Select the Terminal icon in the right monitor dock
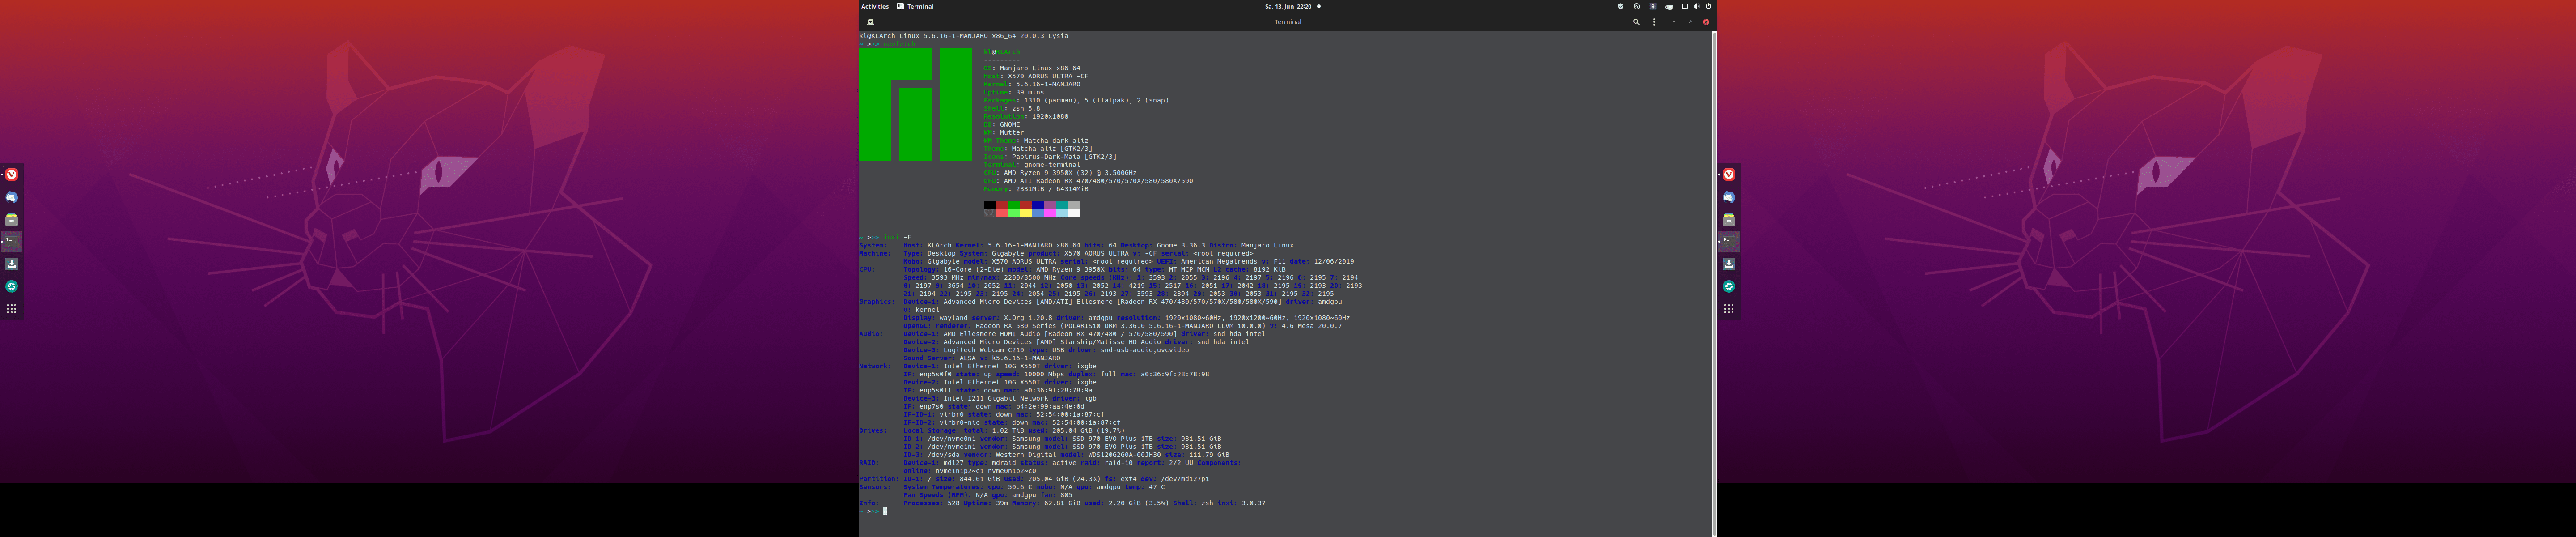Image resolution: width=2576 pixels, height=537 pixels. click(1729, 241)
